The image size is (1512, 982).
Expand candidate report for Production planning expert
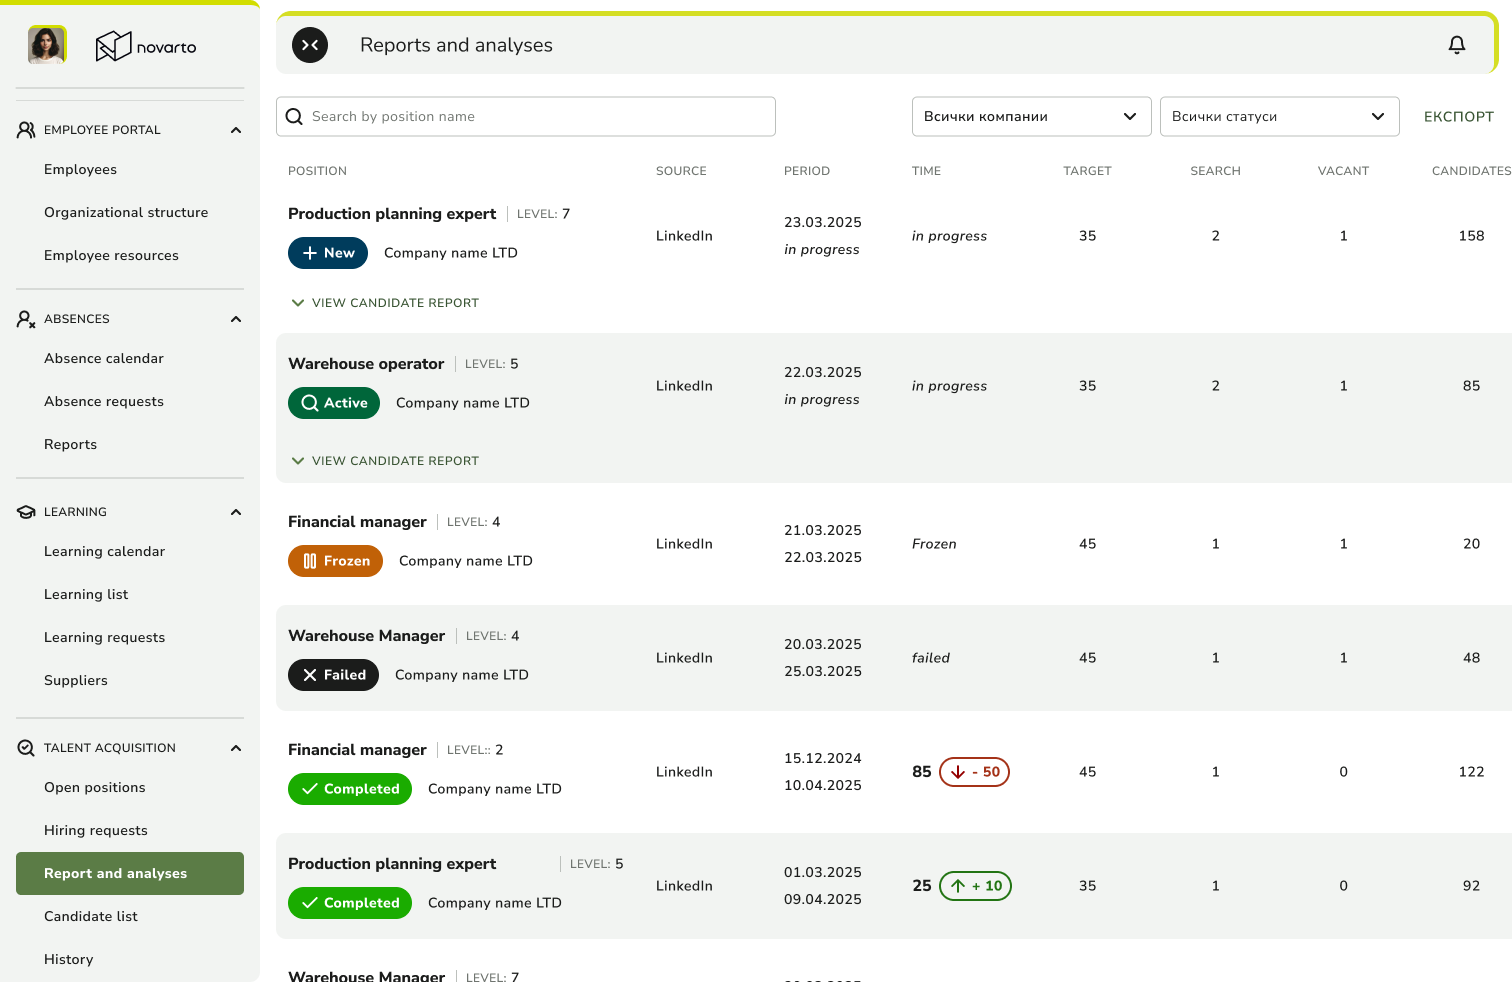click(x=385, y=303)
